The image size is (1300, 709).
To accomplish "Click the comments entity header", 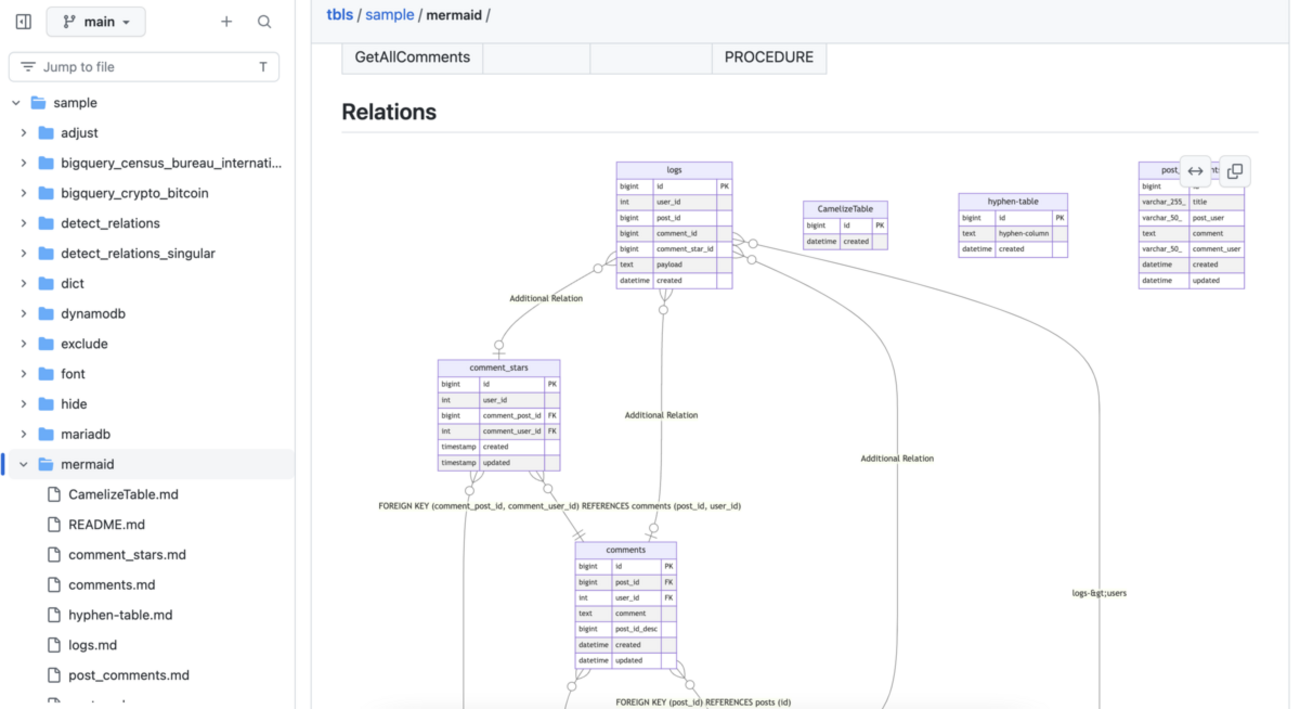I will point(626,550).
